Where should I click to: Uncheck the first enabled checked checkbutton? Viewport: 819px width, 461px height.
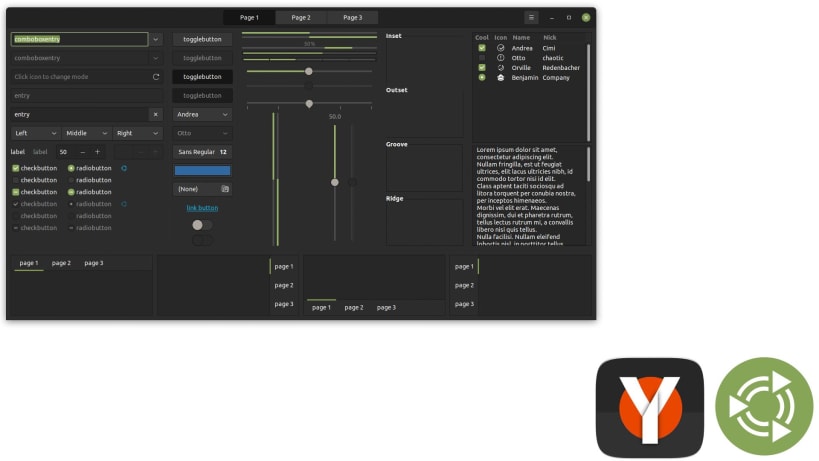pos(34,168)
